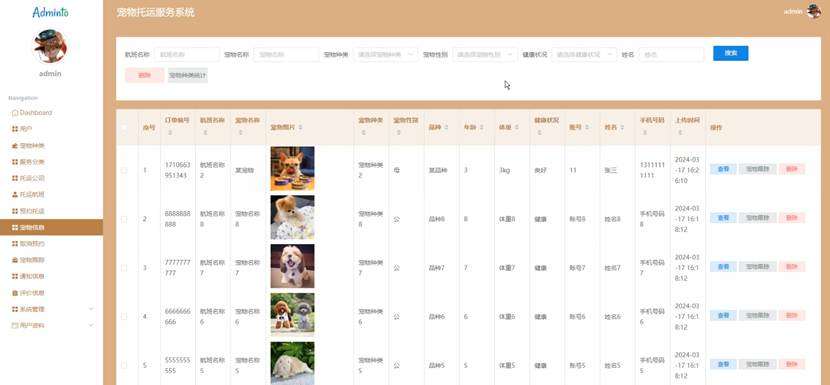
Task: Click the 评价信息 sidebar icon
Action: 15,293
